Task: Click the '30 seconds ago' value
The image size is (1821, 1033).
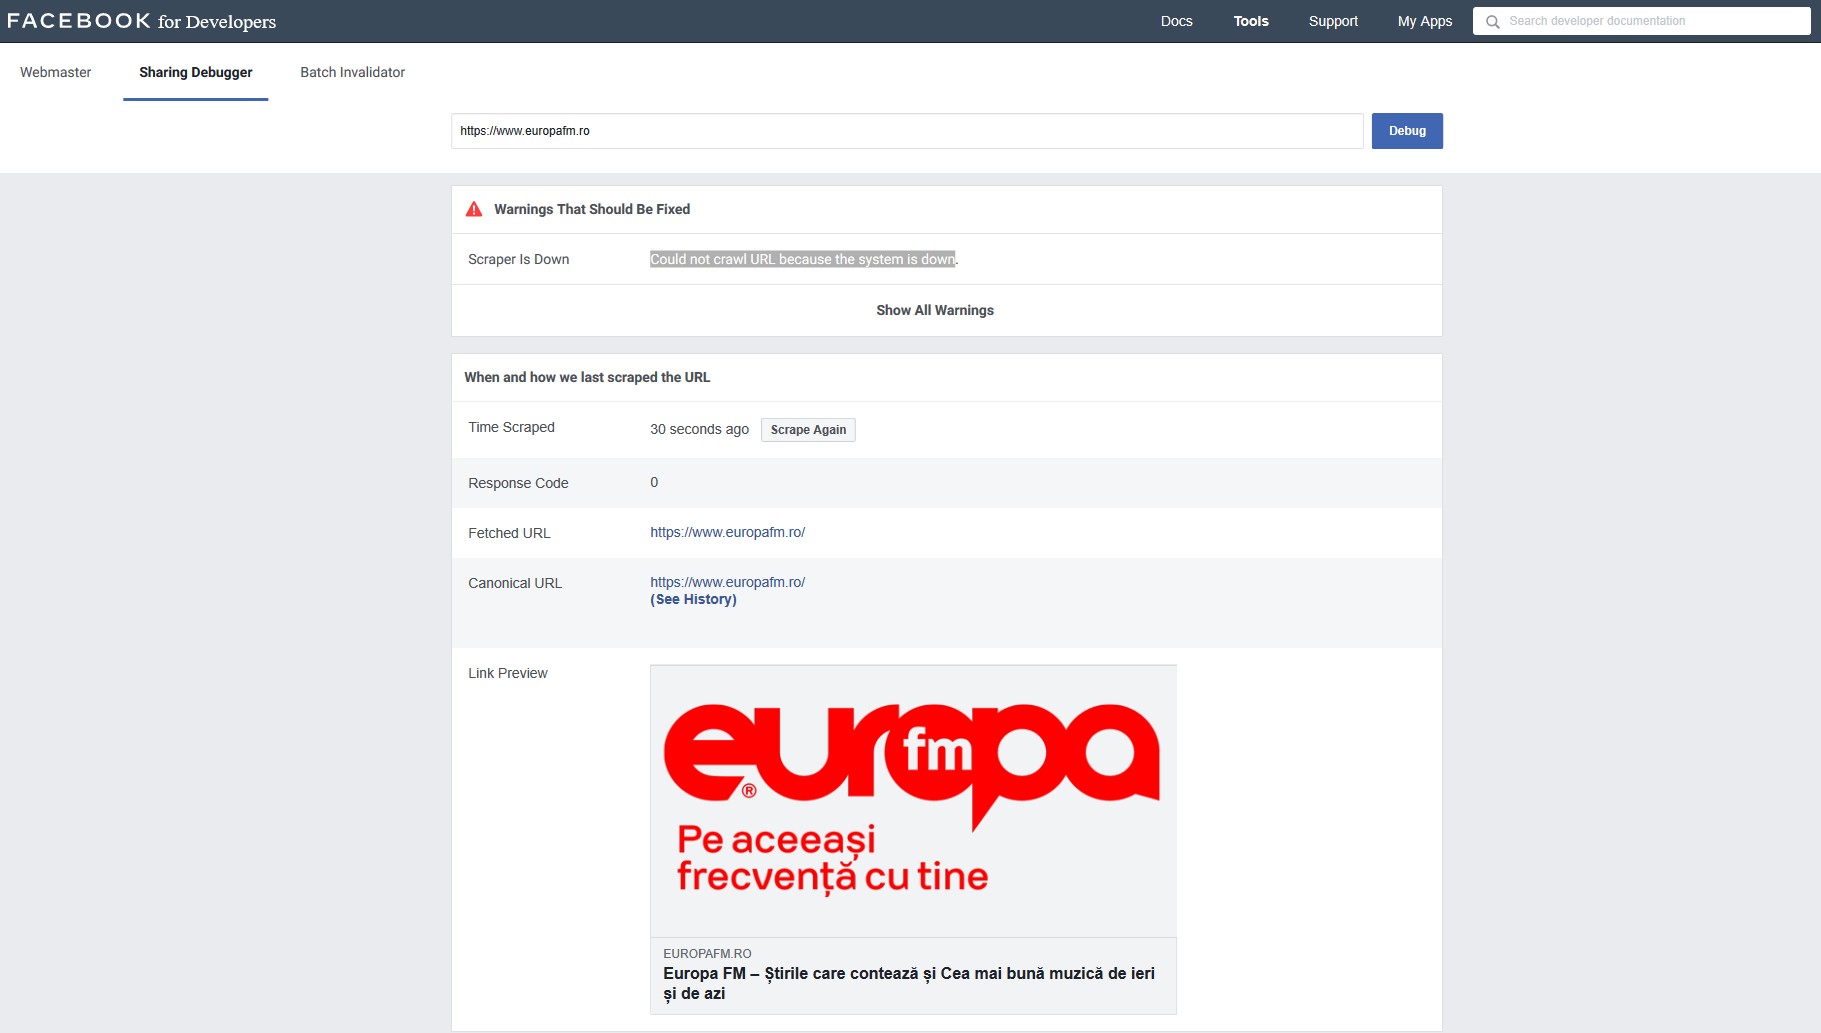Action: tap(699, 429)
